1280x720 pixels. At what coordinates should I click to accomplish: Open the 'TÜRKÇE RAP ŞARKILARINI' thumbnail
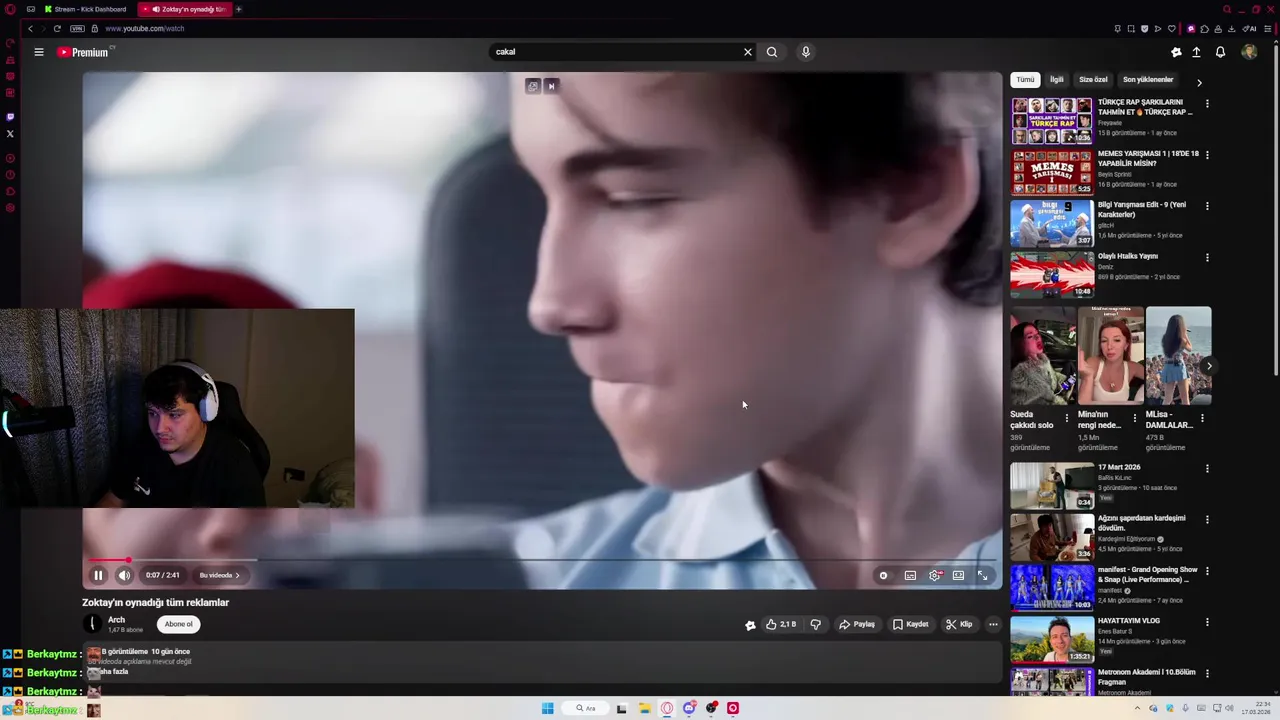pyautogui.click(x=1052, y=120)
